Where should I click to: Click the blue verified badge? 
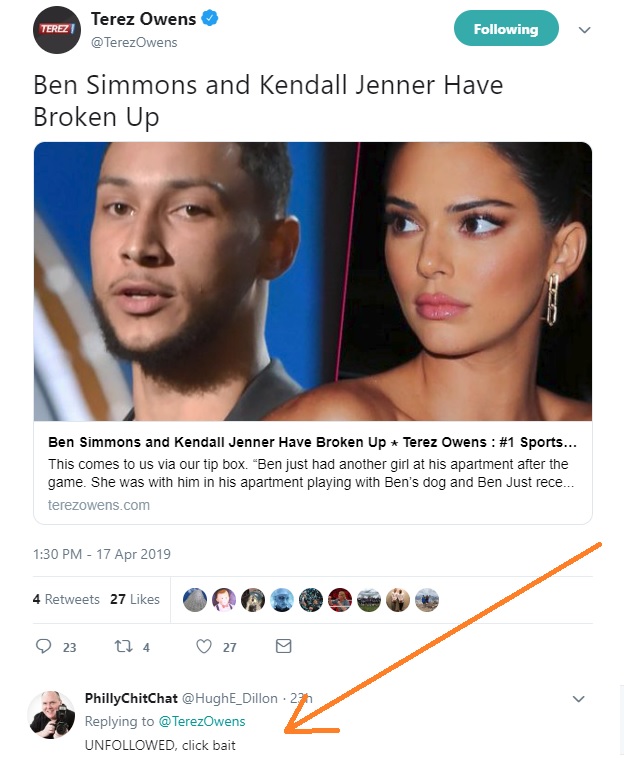211,19
